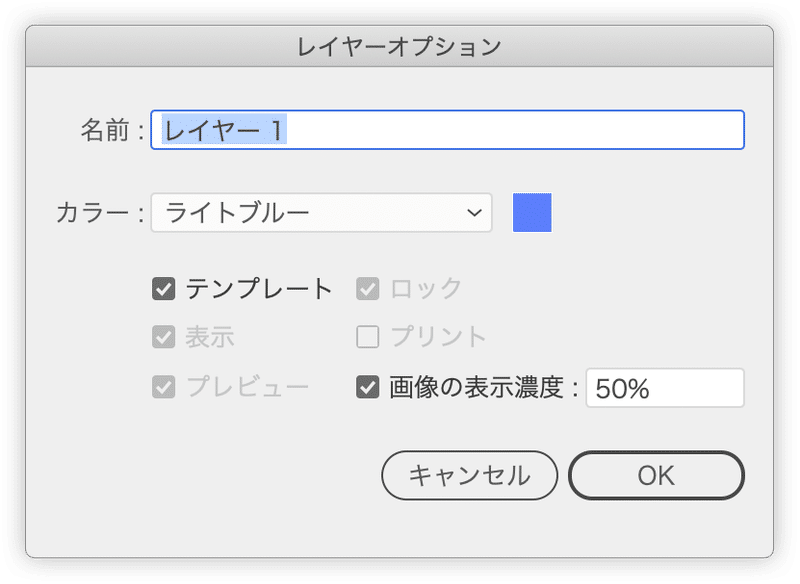Click the chevron arrow of the color dropdown
This screenshot has width=800, height=584.
[474, 213]
